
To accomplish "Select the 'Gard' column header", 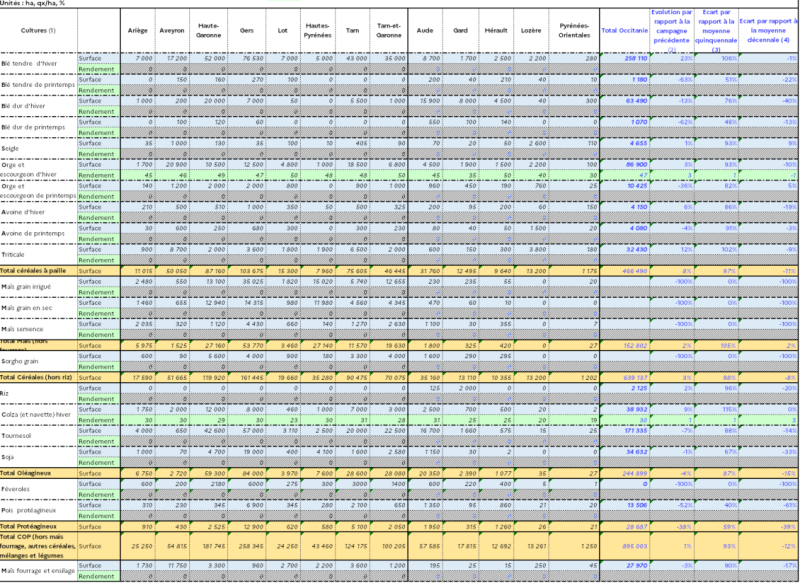I will [x=461, y=31].
